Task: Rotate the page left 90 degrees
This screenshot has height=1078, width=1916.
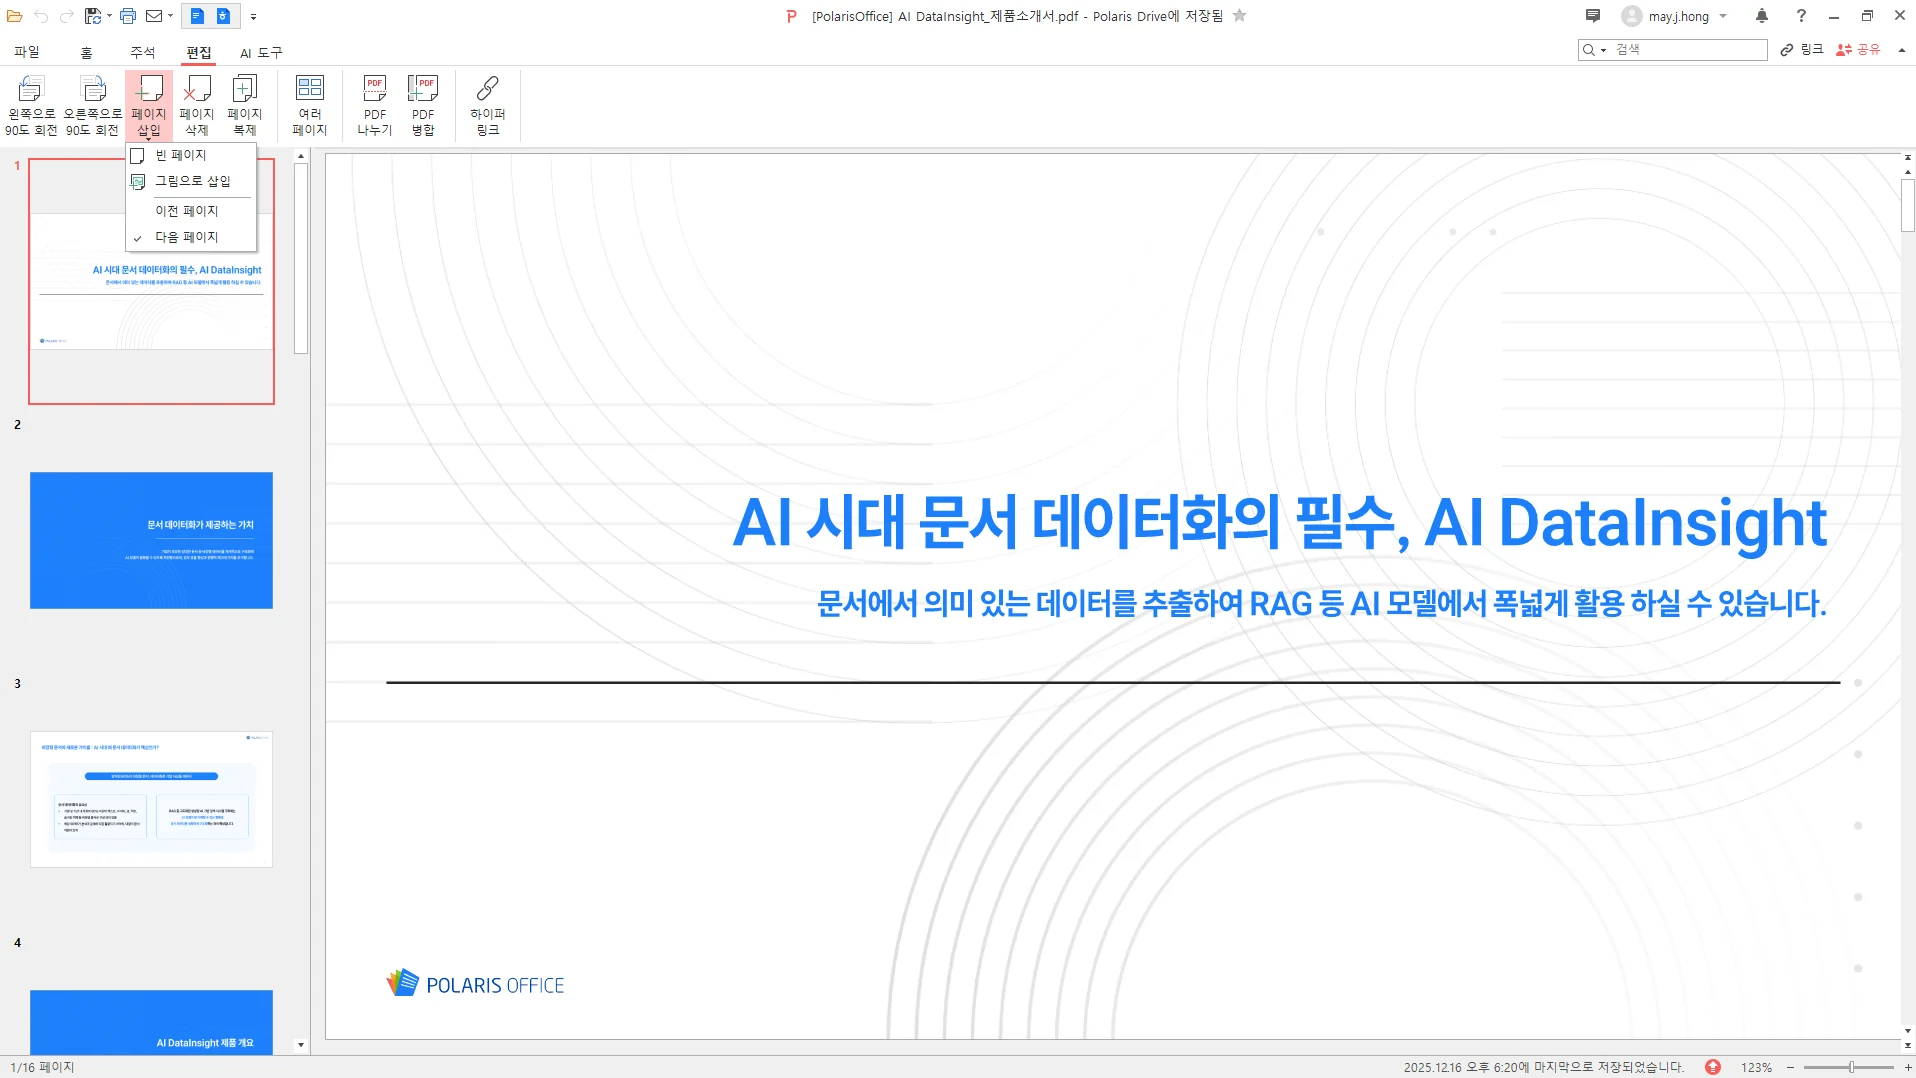Action: coord(29,103)
